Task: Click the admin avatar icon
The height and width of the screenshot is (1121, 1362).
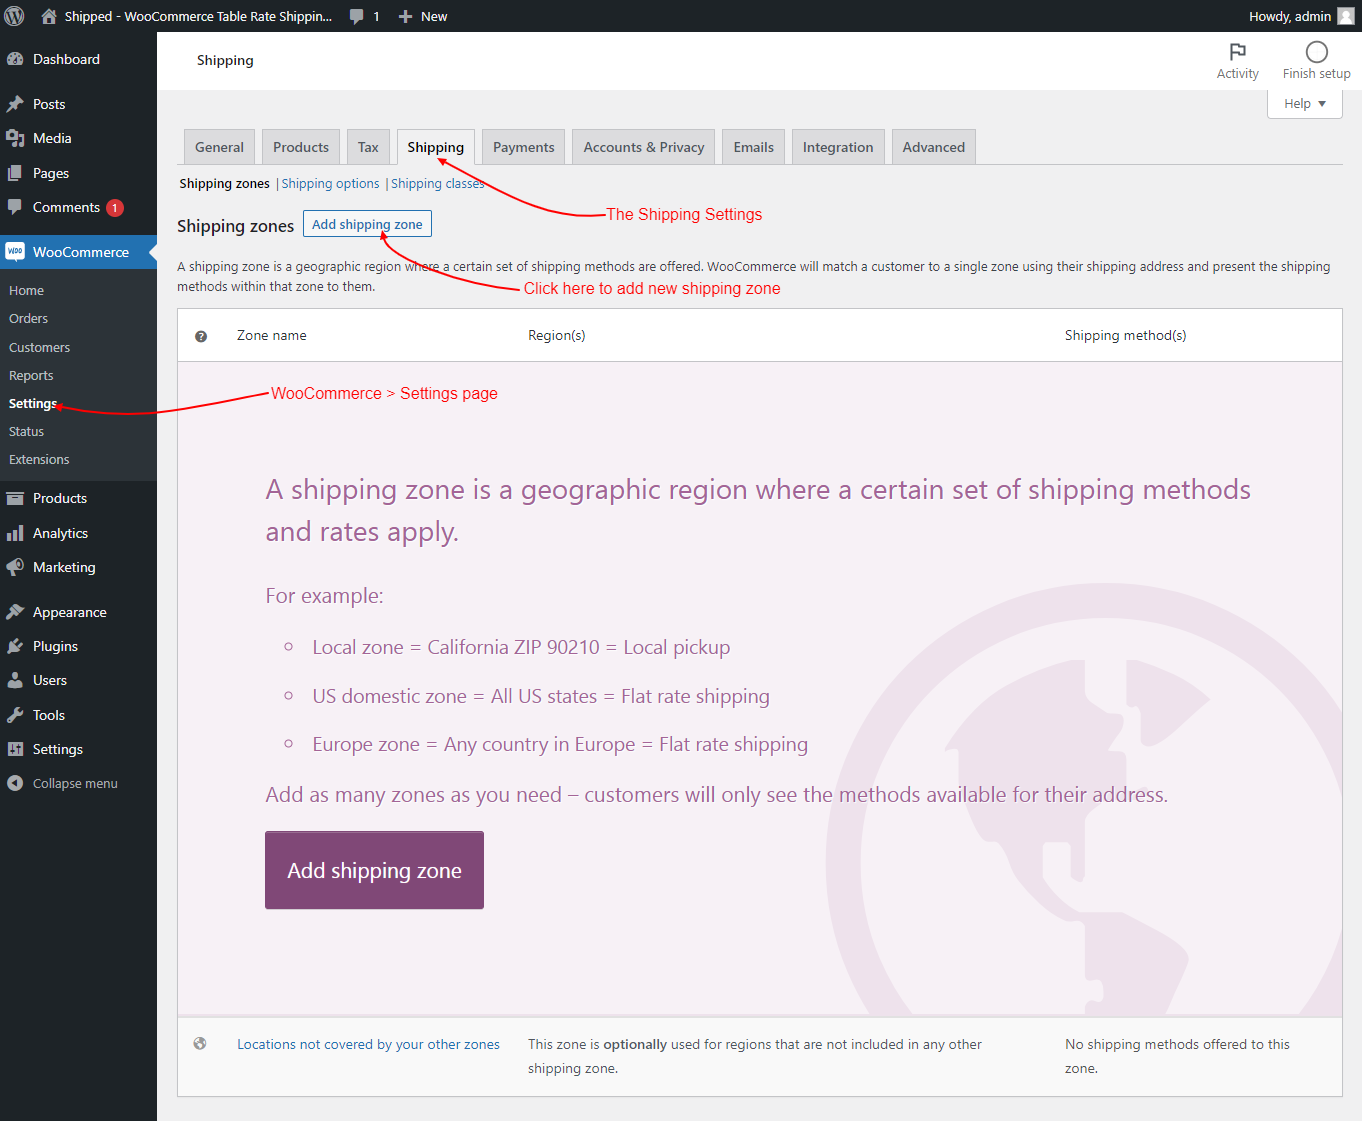Action: pos(1346,16)
